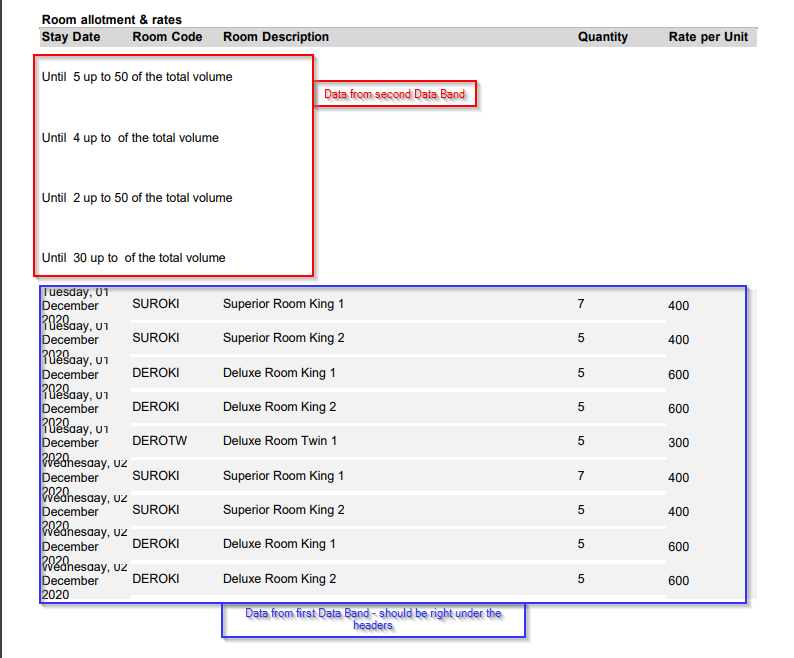Viewport: 794px width, 658px height.
Task: Select 'Until 5 up to 50' text line
Action: tap(137, 77)
